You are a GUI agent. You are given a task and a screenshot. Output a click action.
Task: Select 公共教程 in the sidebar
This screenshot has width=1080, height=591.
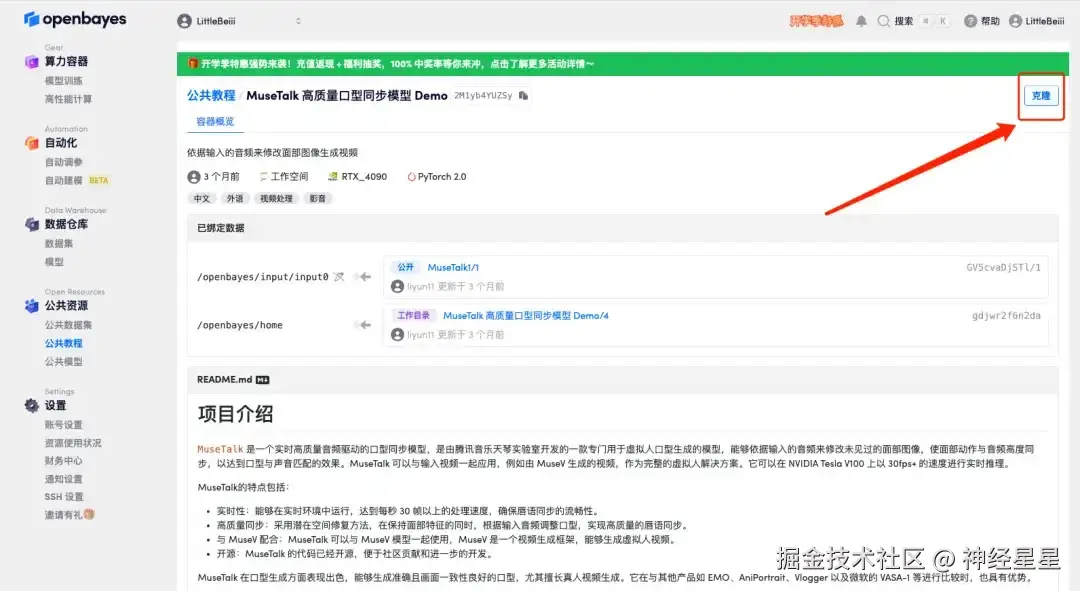[x=63, y=343]
